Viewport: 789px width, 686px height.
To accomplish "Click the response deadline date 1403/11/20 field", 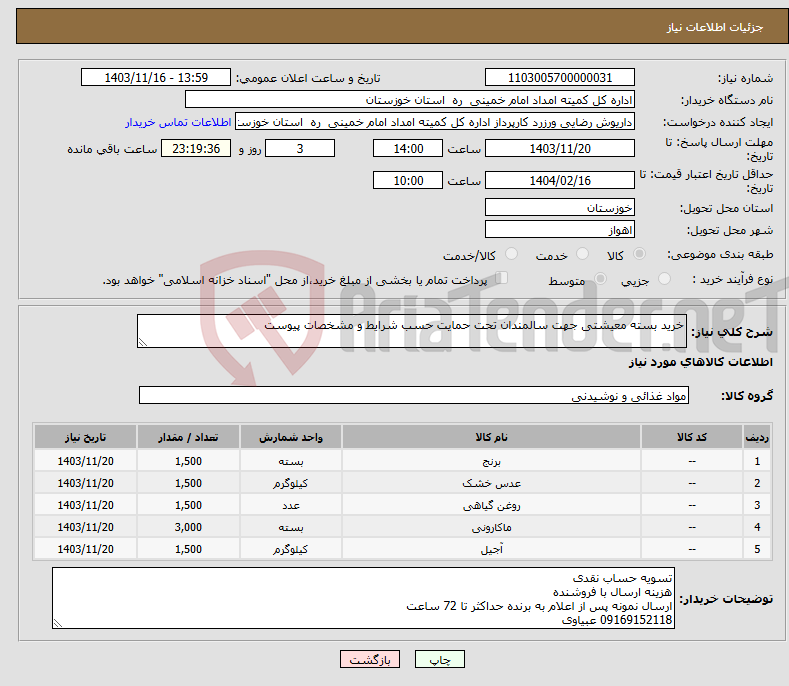I will tap(560, 148).
